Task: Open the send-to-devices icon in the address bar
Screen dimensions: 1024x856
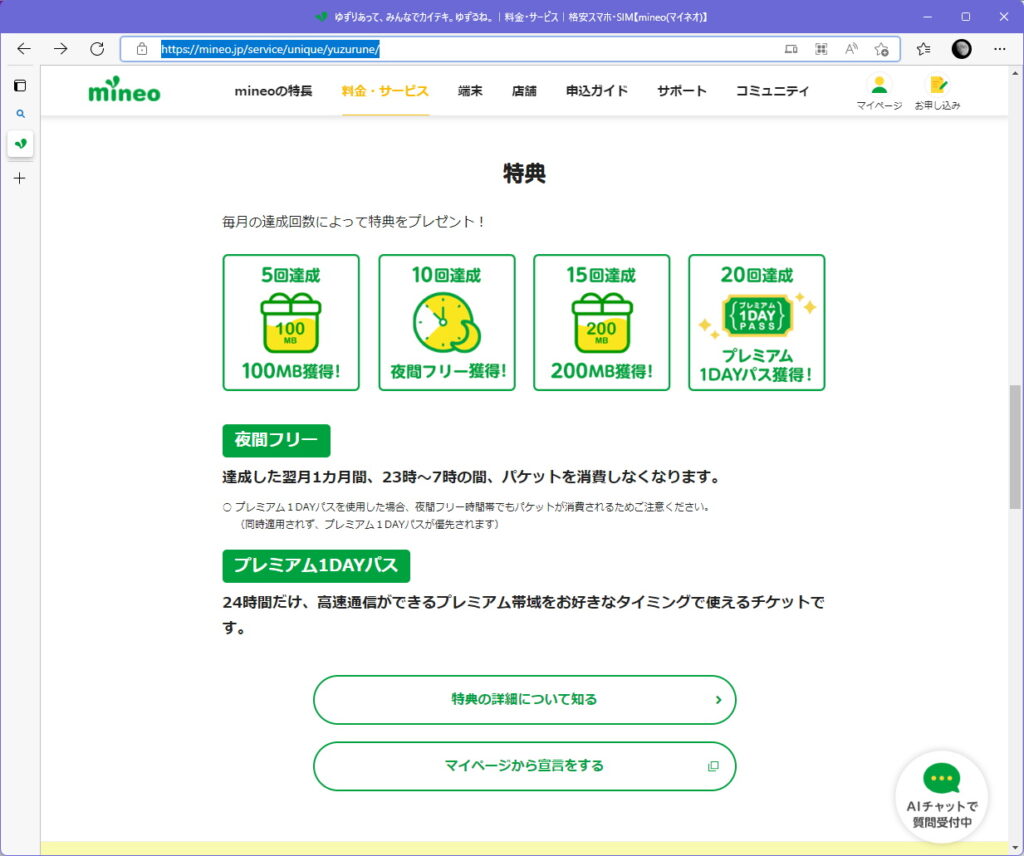Action: 791,49
